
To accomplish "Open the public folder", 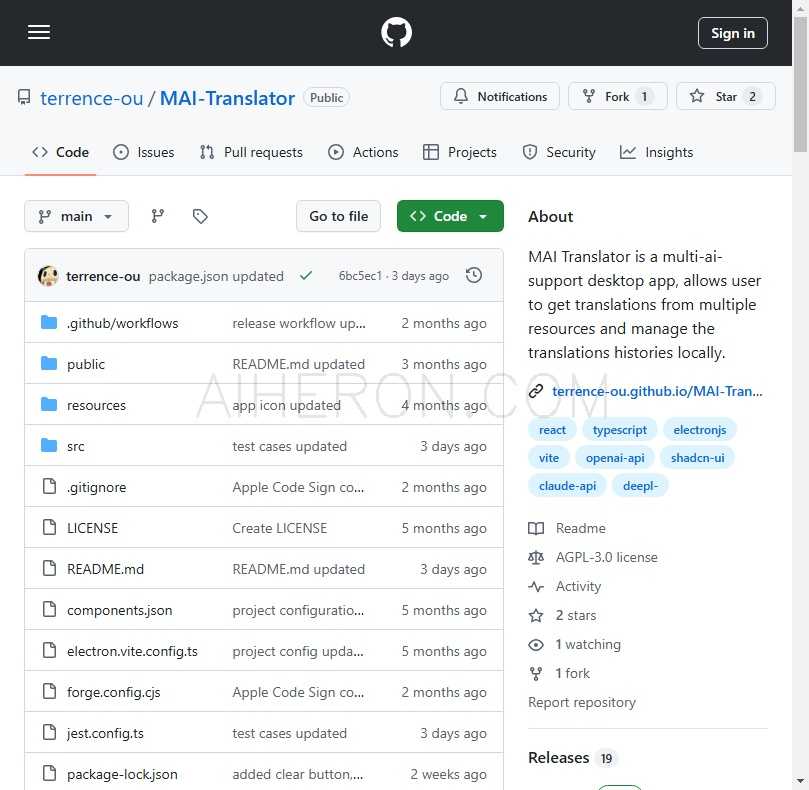I will tap(86, 364).
